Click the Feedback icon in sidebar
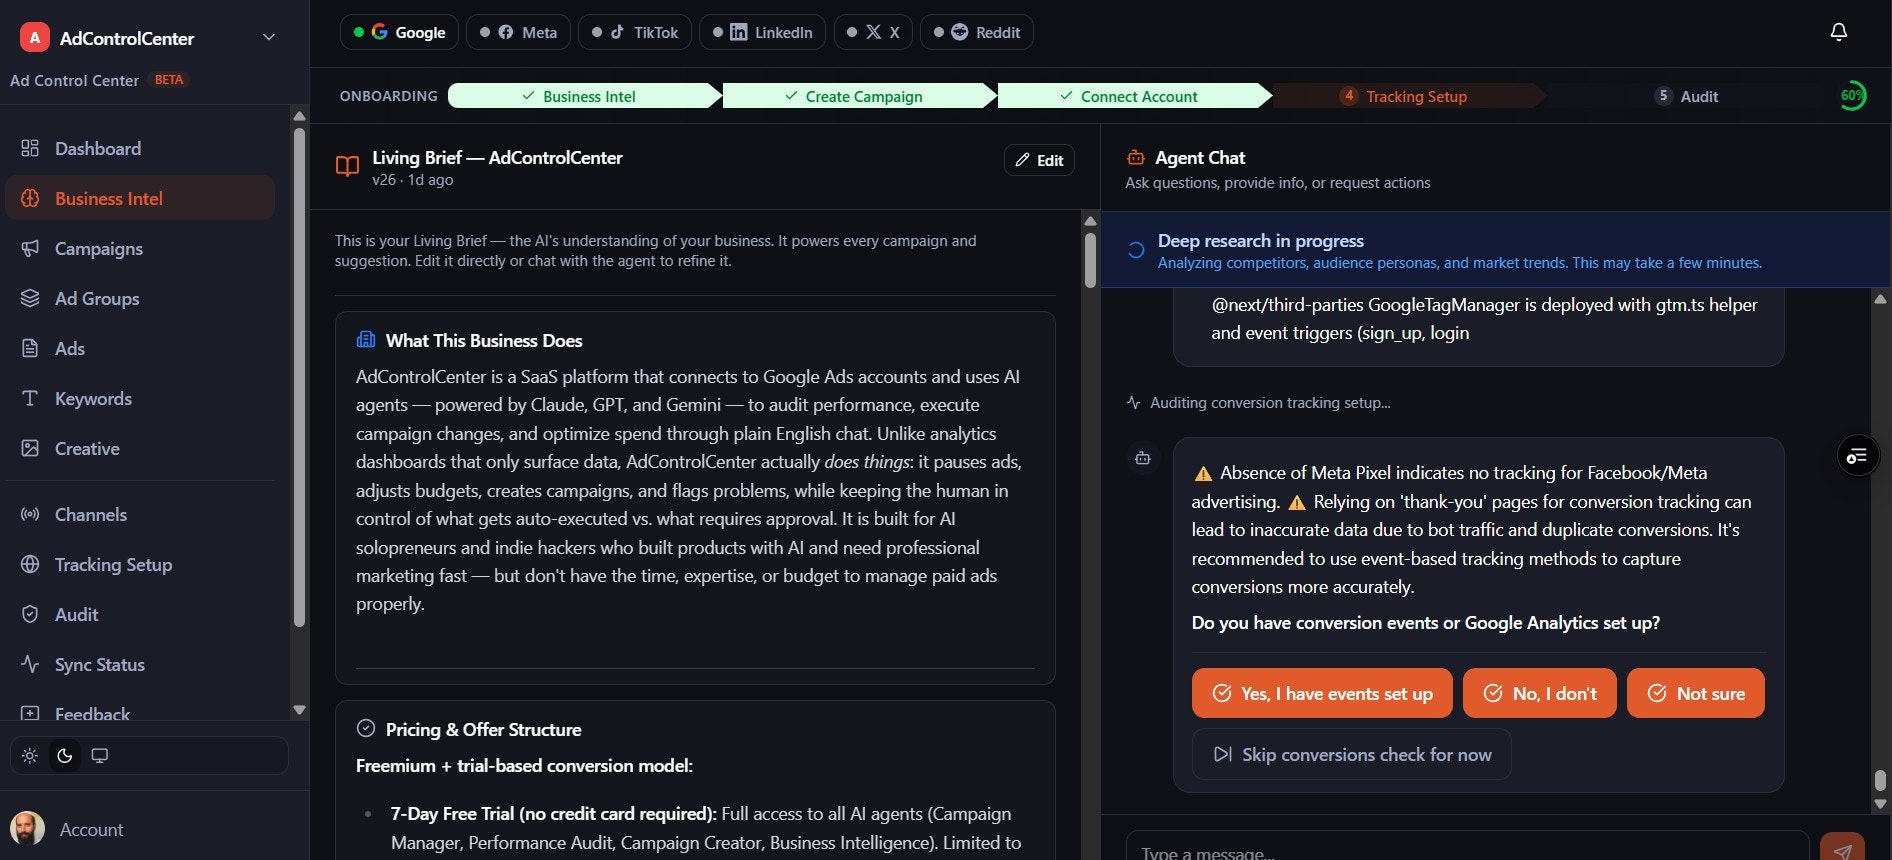Screen dimensions: 1892x860 (x=30, y=714)
